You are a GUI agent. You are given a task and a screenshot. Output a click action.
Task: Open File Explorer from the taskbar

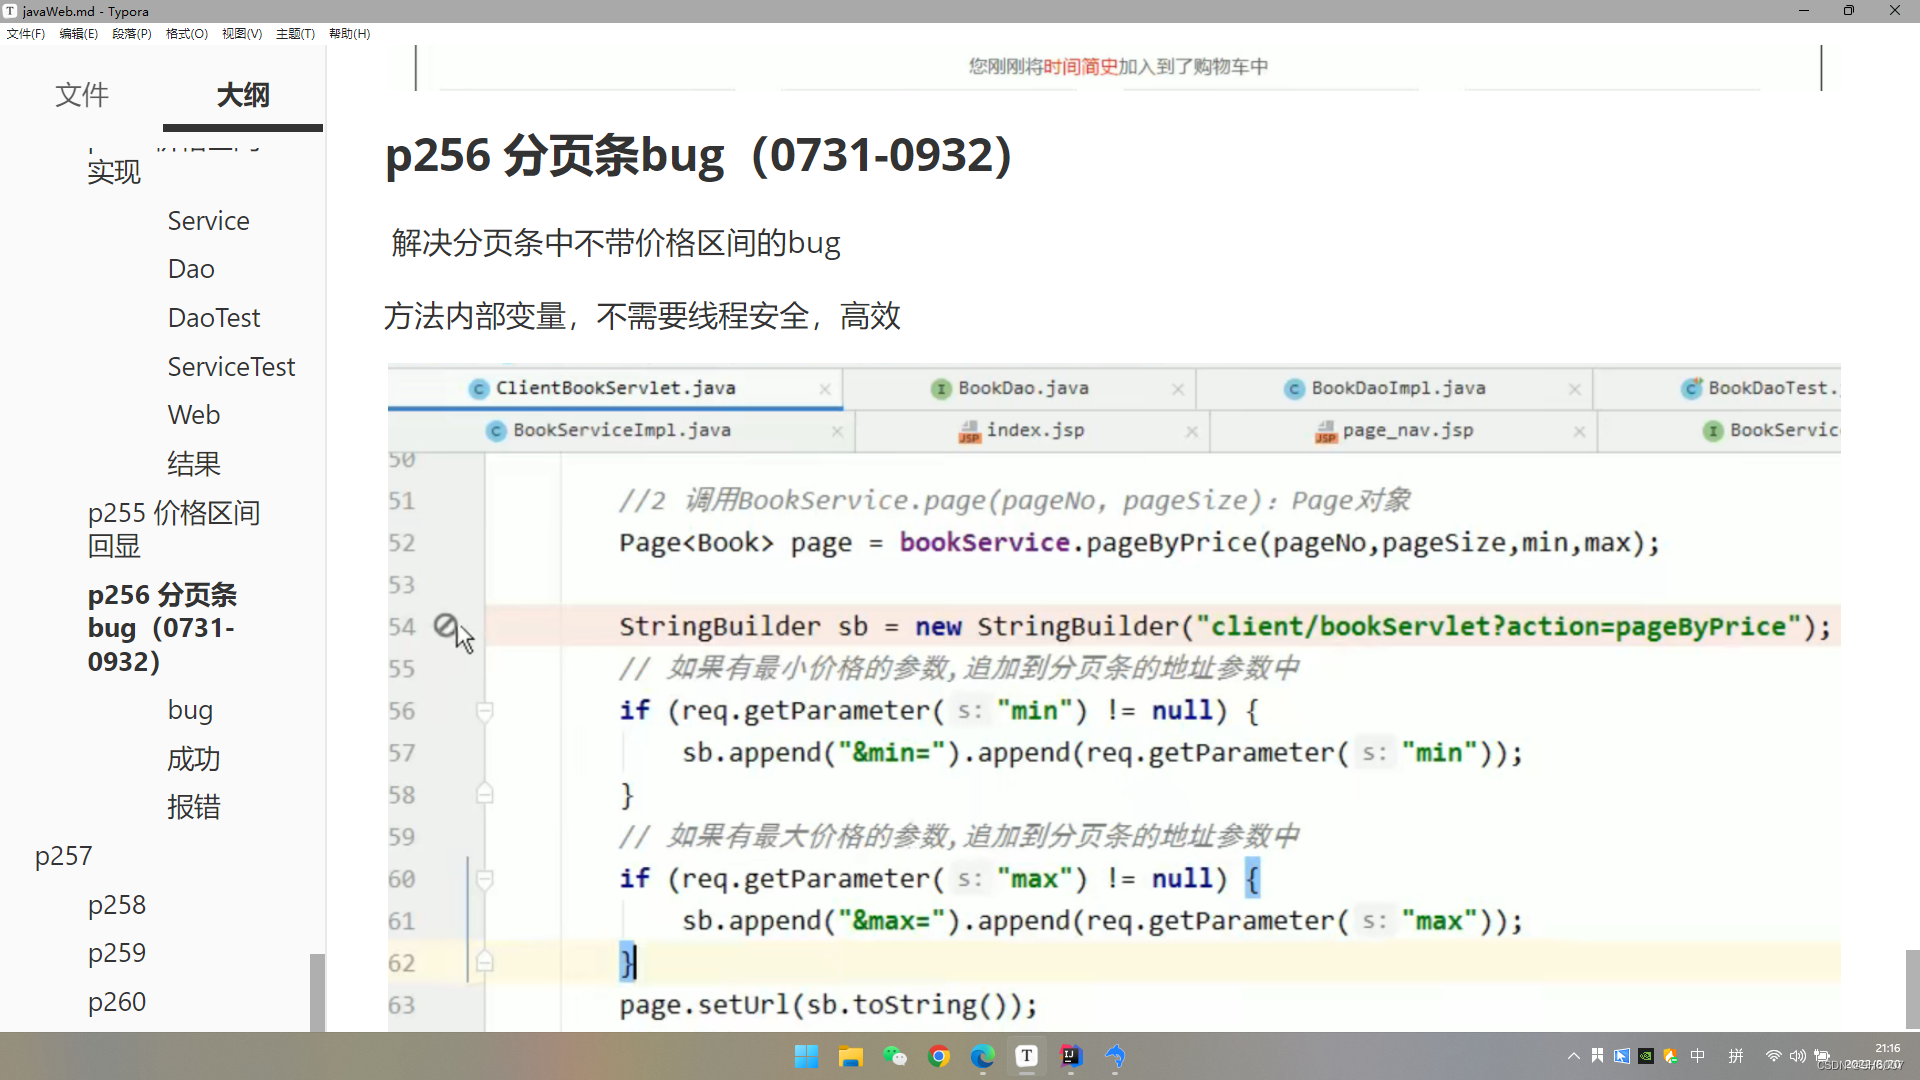(851, 1056)
